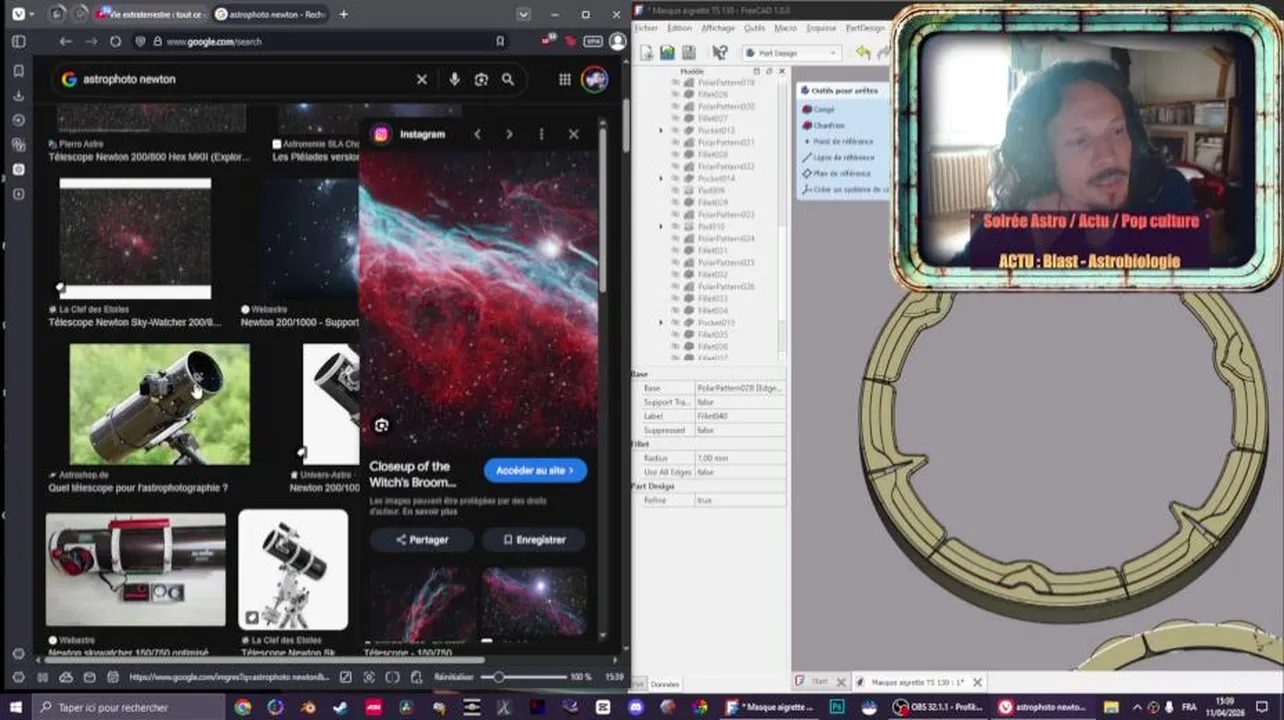
Task: Toggle visibility of PolarPattern021
Action: [675, 143]
